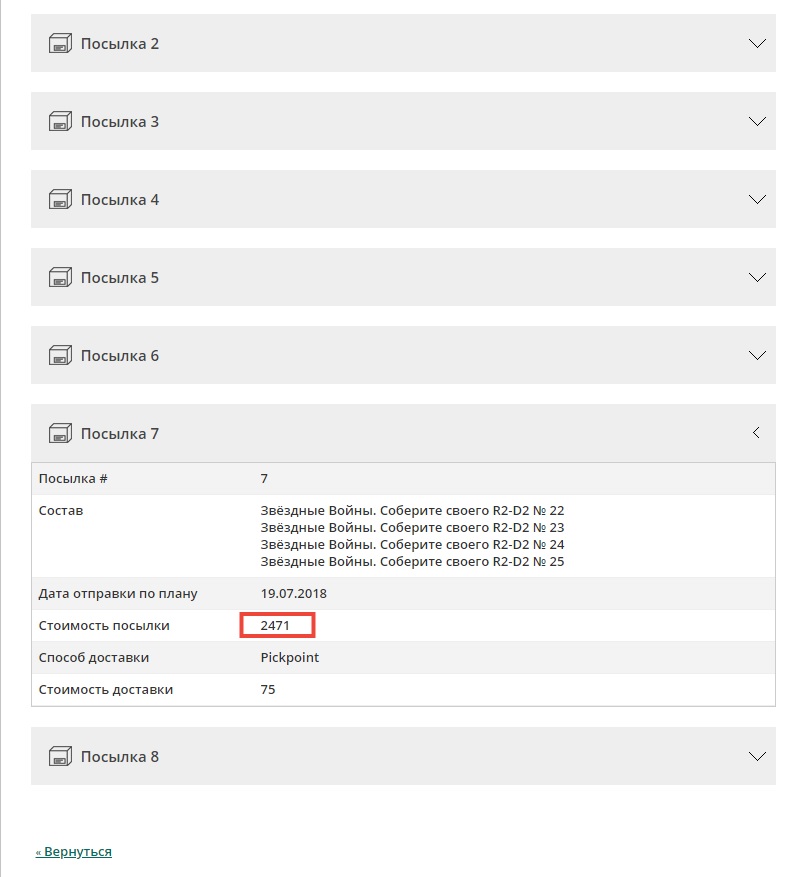Click the package icon beside Посылка 2

pyautogui.click(x=61, y=43)
